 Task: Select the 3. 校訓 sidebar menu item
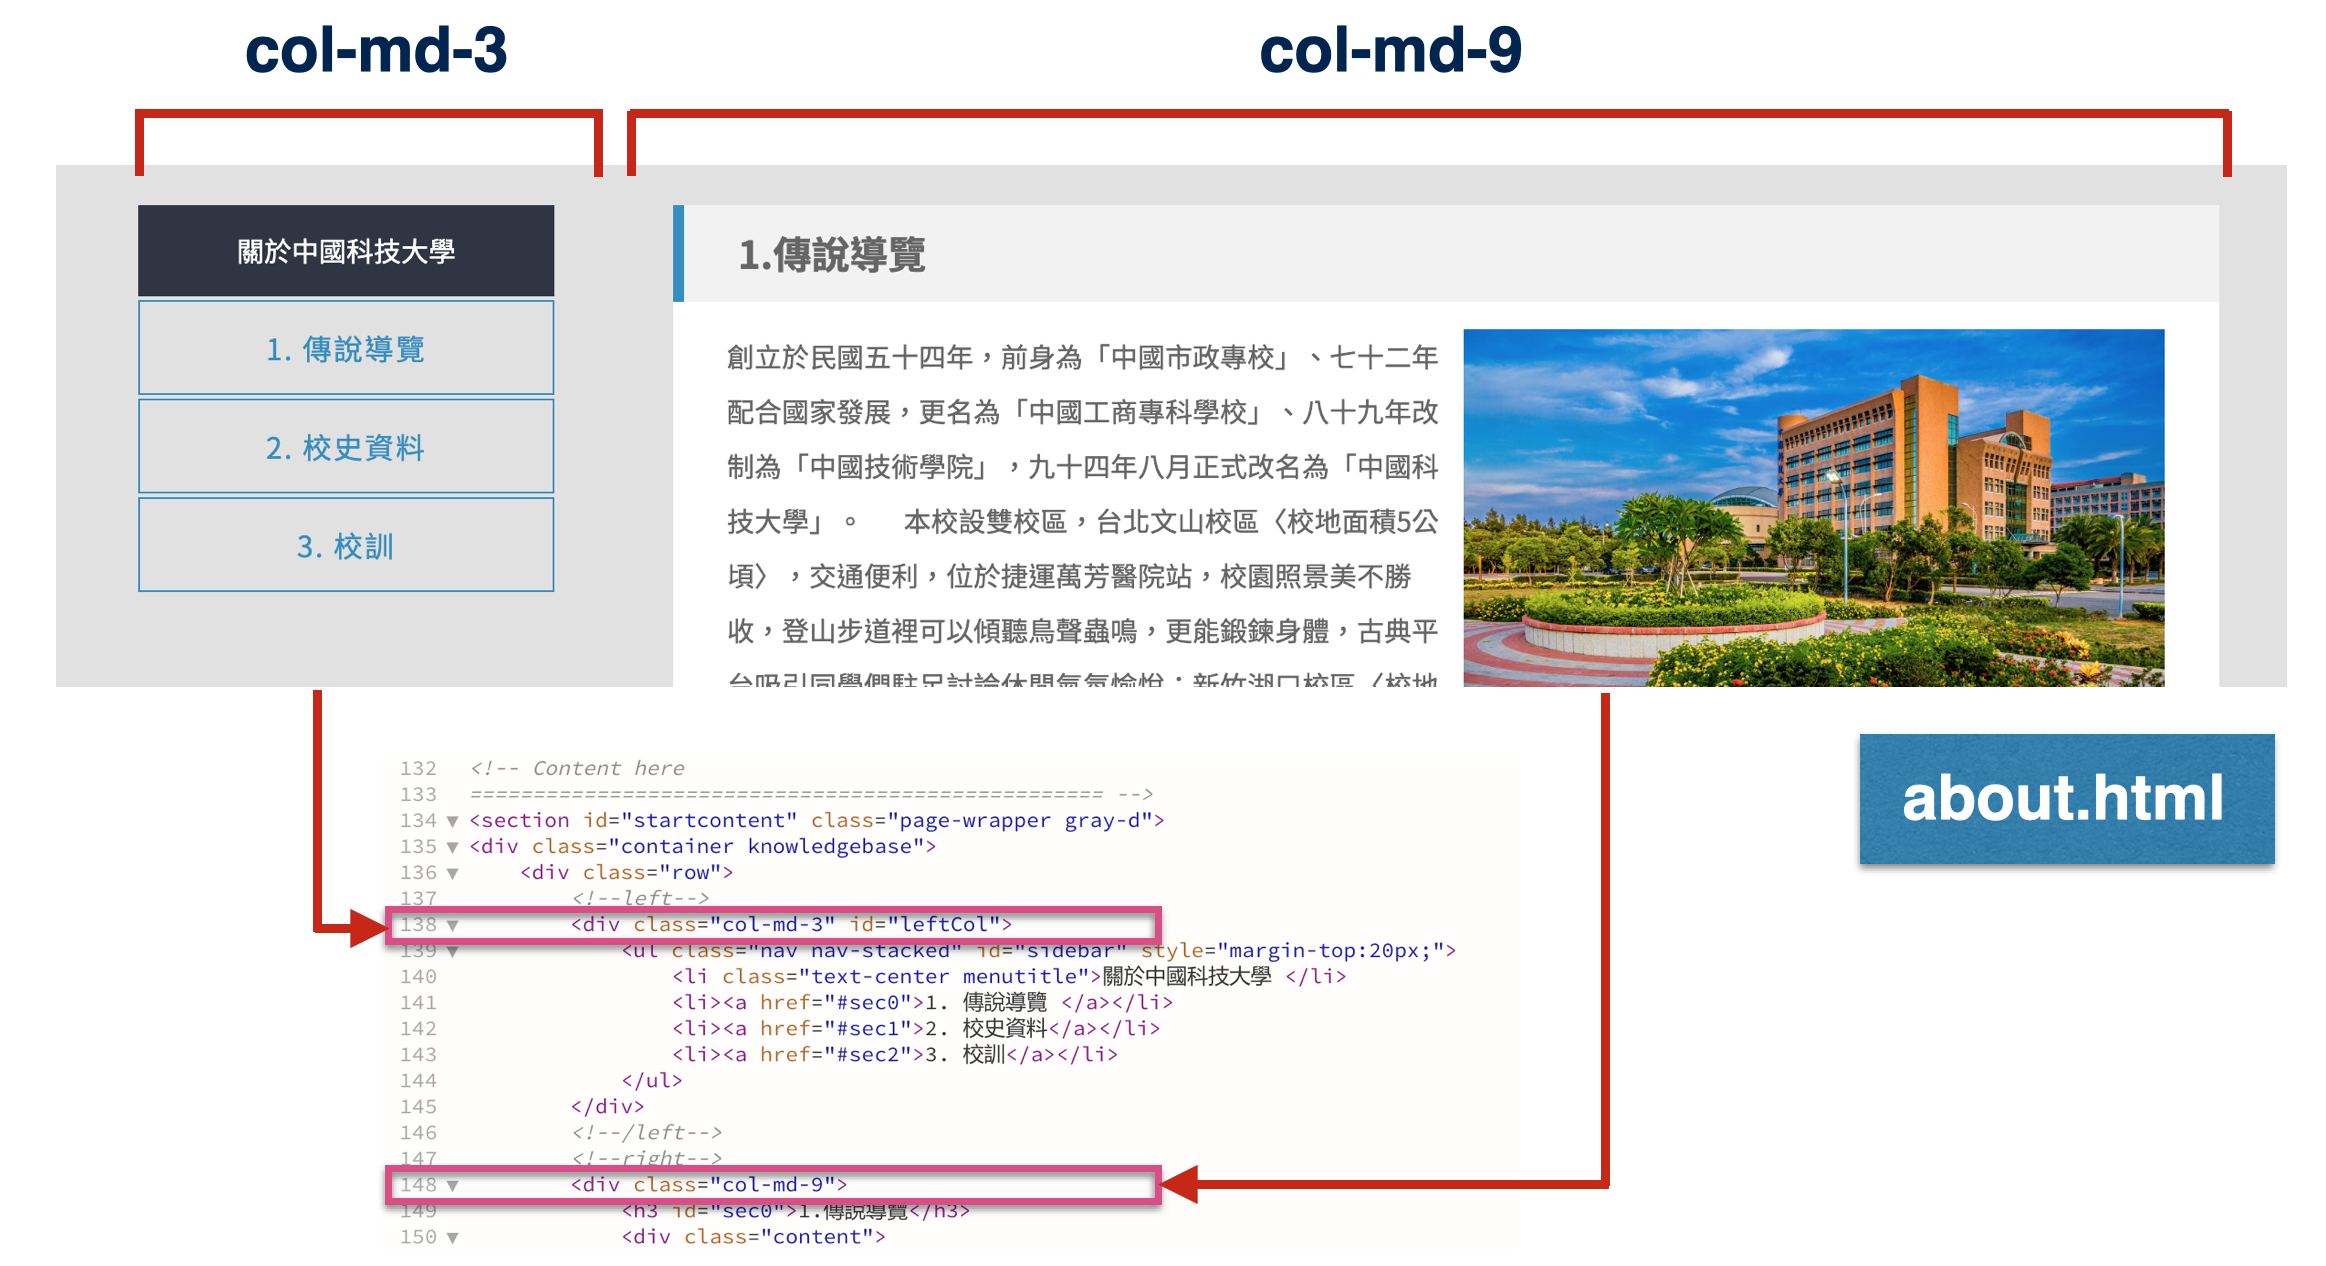coord(345,546)
